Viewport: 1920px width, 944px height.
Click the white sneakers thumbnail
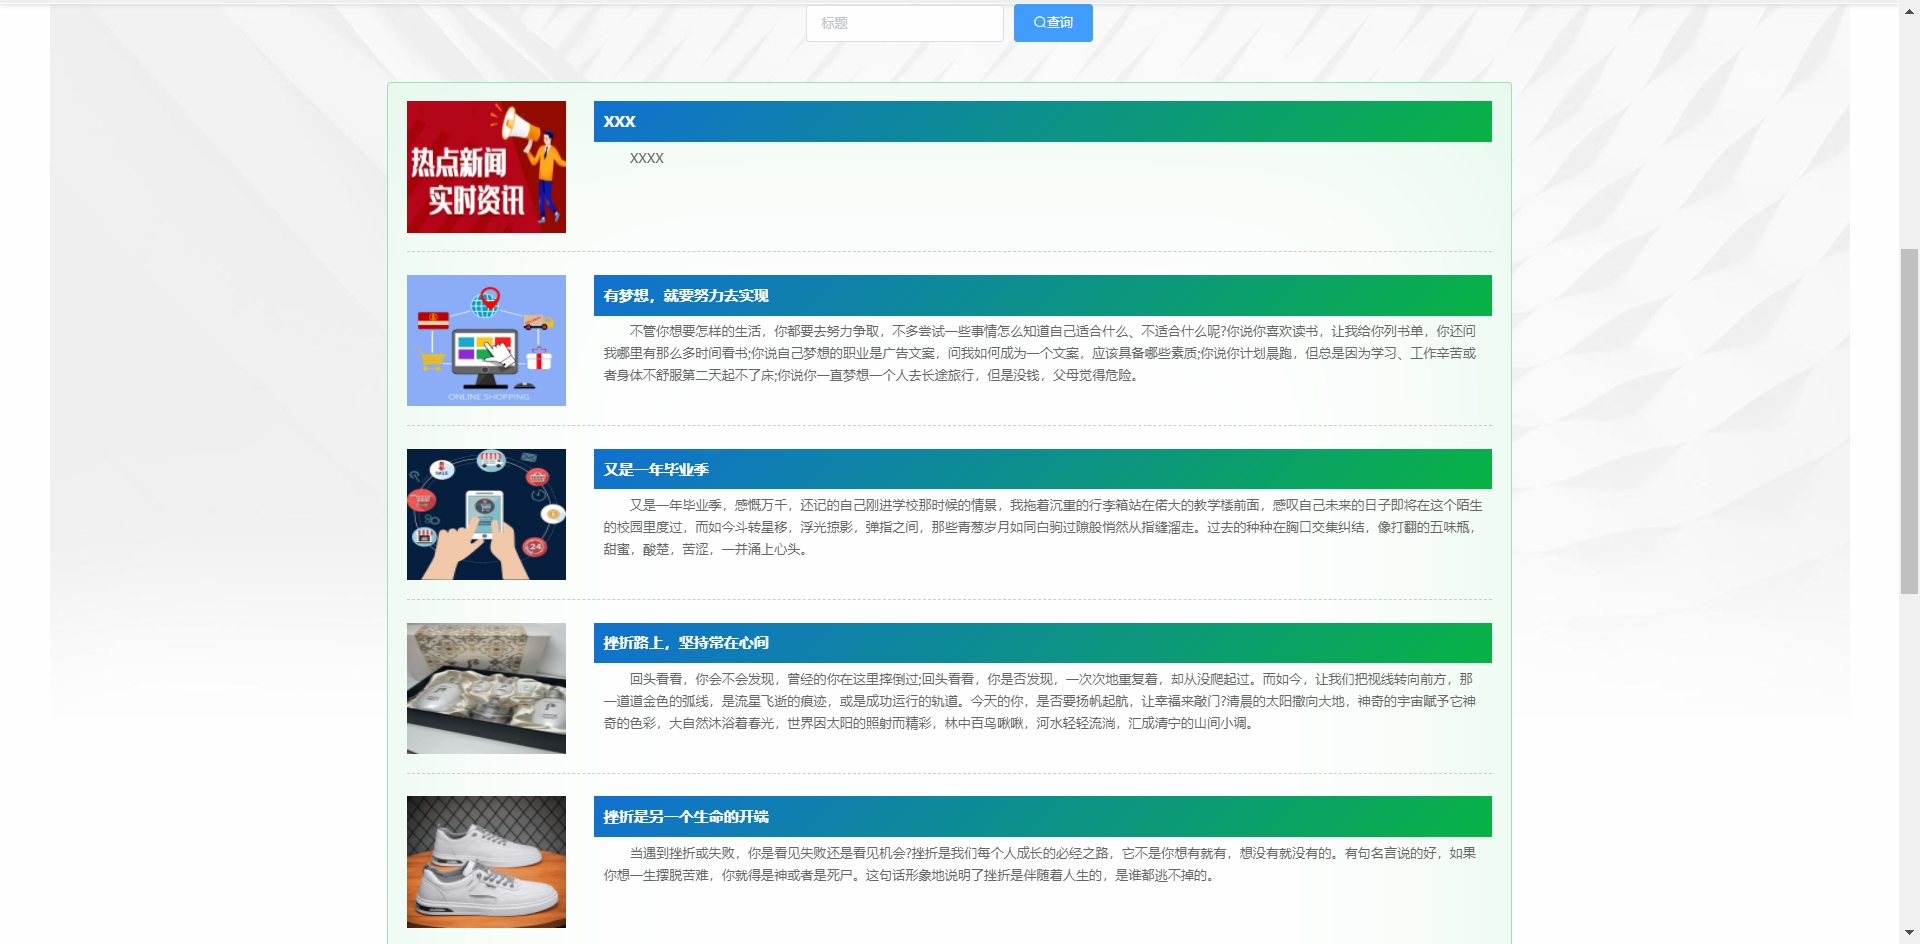pos(486,862)
